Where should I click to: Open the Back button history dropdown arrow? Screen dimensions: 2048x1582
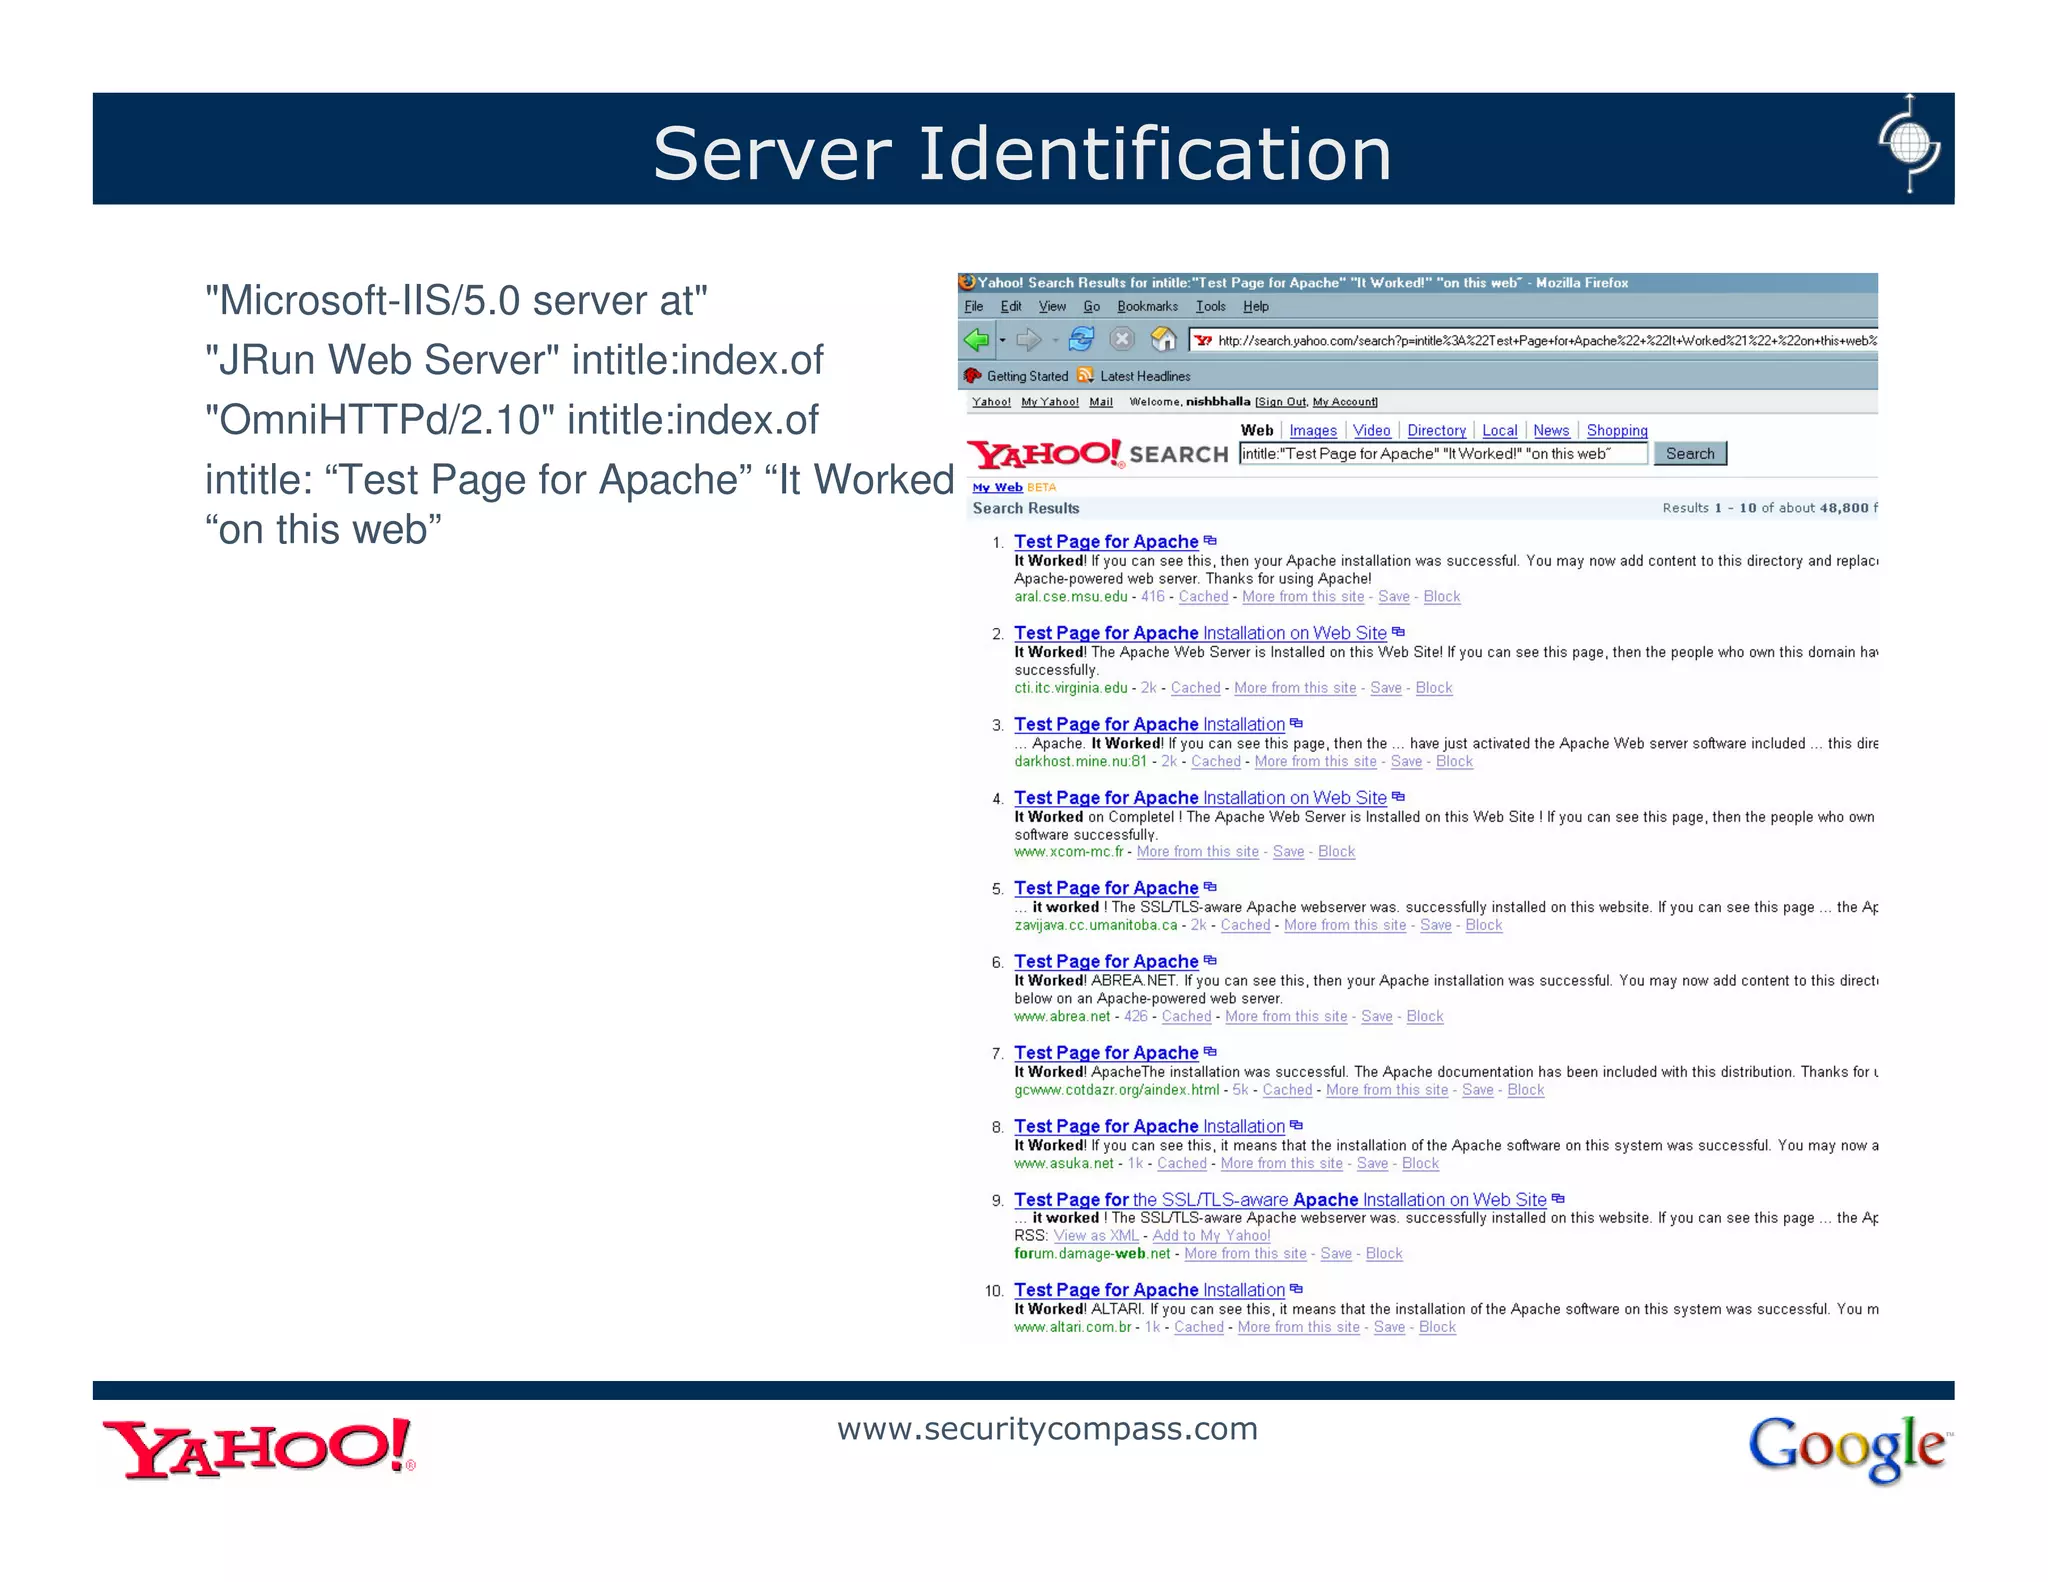1002,340
